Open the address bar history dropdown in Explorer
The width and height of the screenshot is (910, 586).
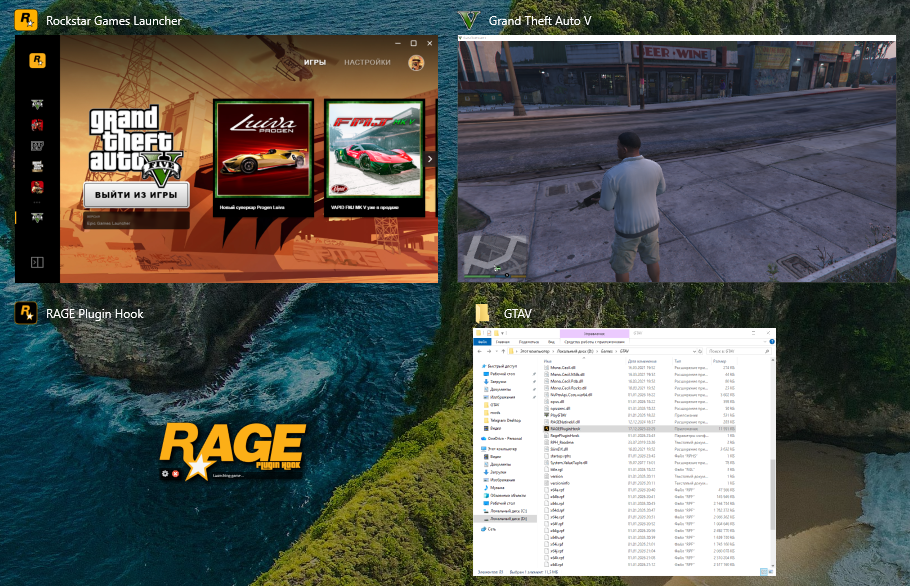(695, 351)
